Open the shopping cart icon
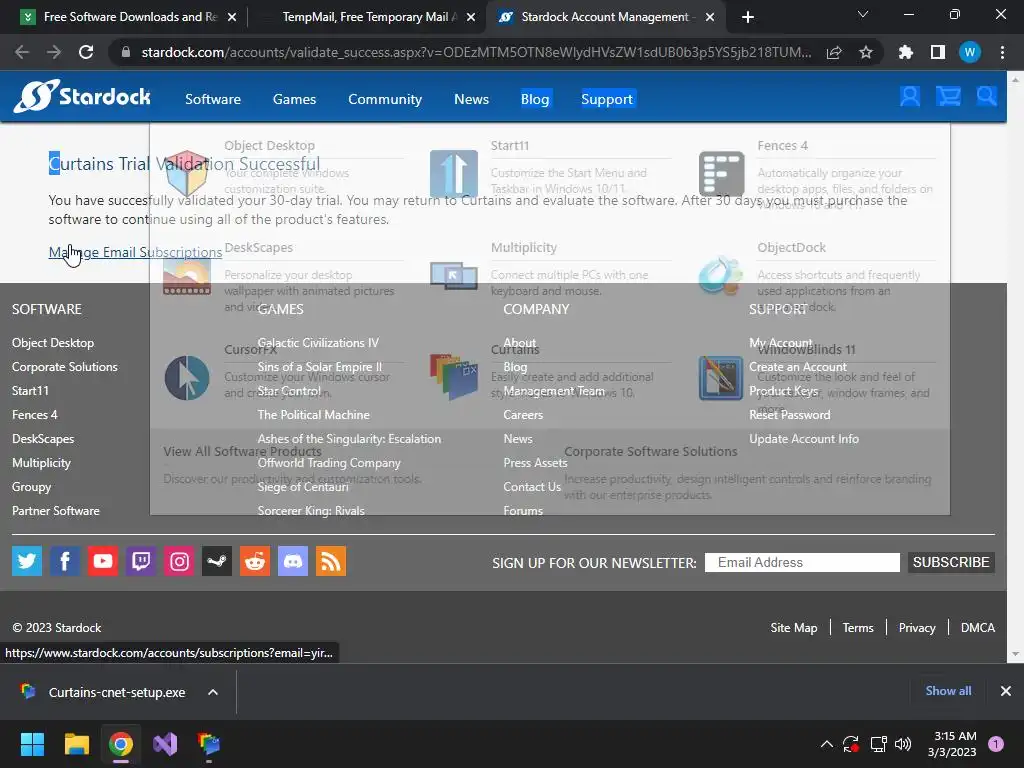The height and width of the screenshot is (768, 1024). [x=948, y=97]
